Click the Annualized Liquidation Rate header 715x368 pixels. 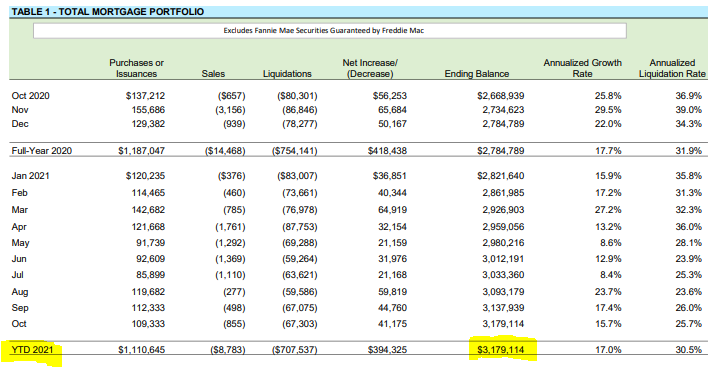[x=672, y=68]
